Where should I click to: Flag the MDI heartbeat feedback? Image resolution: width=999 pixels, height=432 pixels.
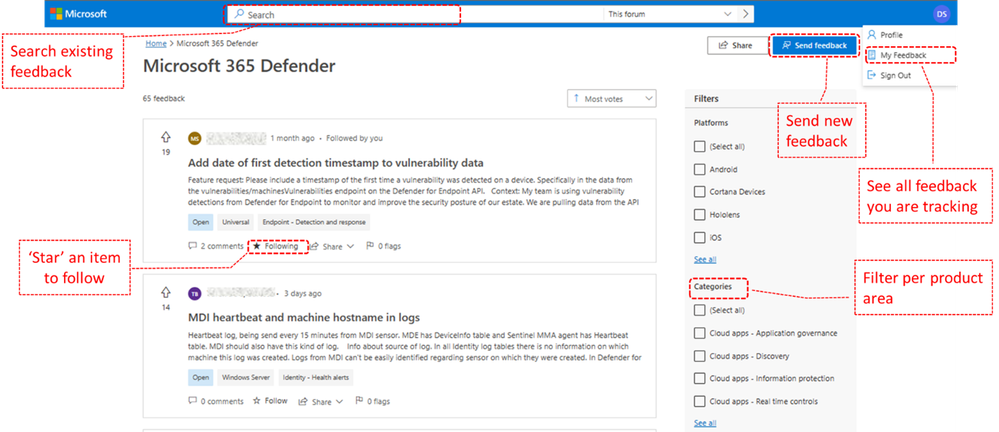click(372, 401)
